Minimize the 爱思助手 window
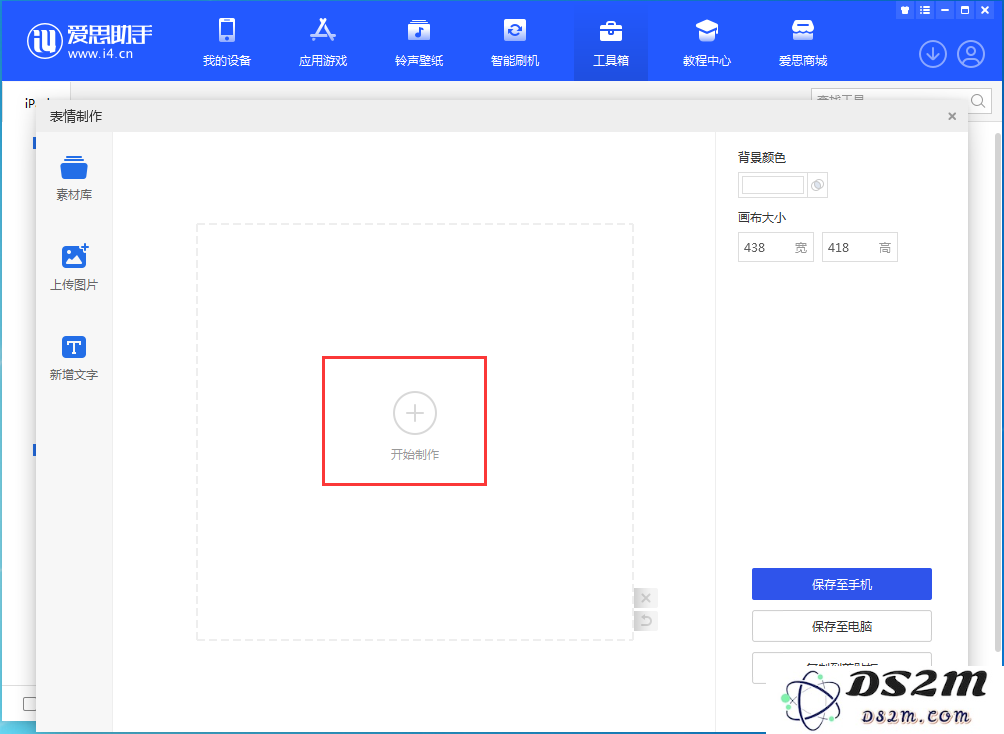 click(944, 10)
